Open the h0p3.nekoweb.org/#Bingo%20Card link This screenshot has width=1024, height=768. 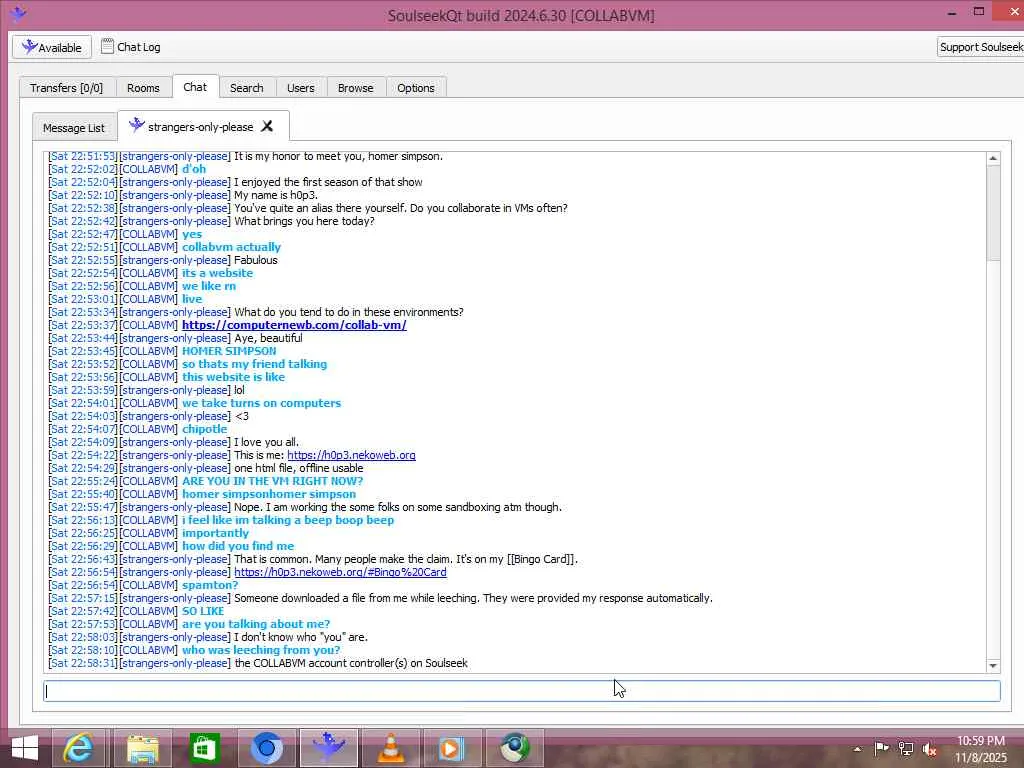click(340, 572)
